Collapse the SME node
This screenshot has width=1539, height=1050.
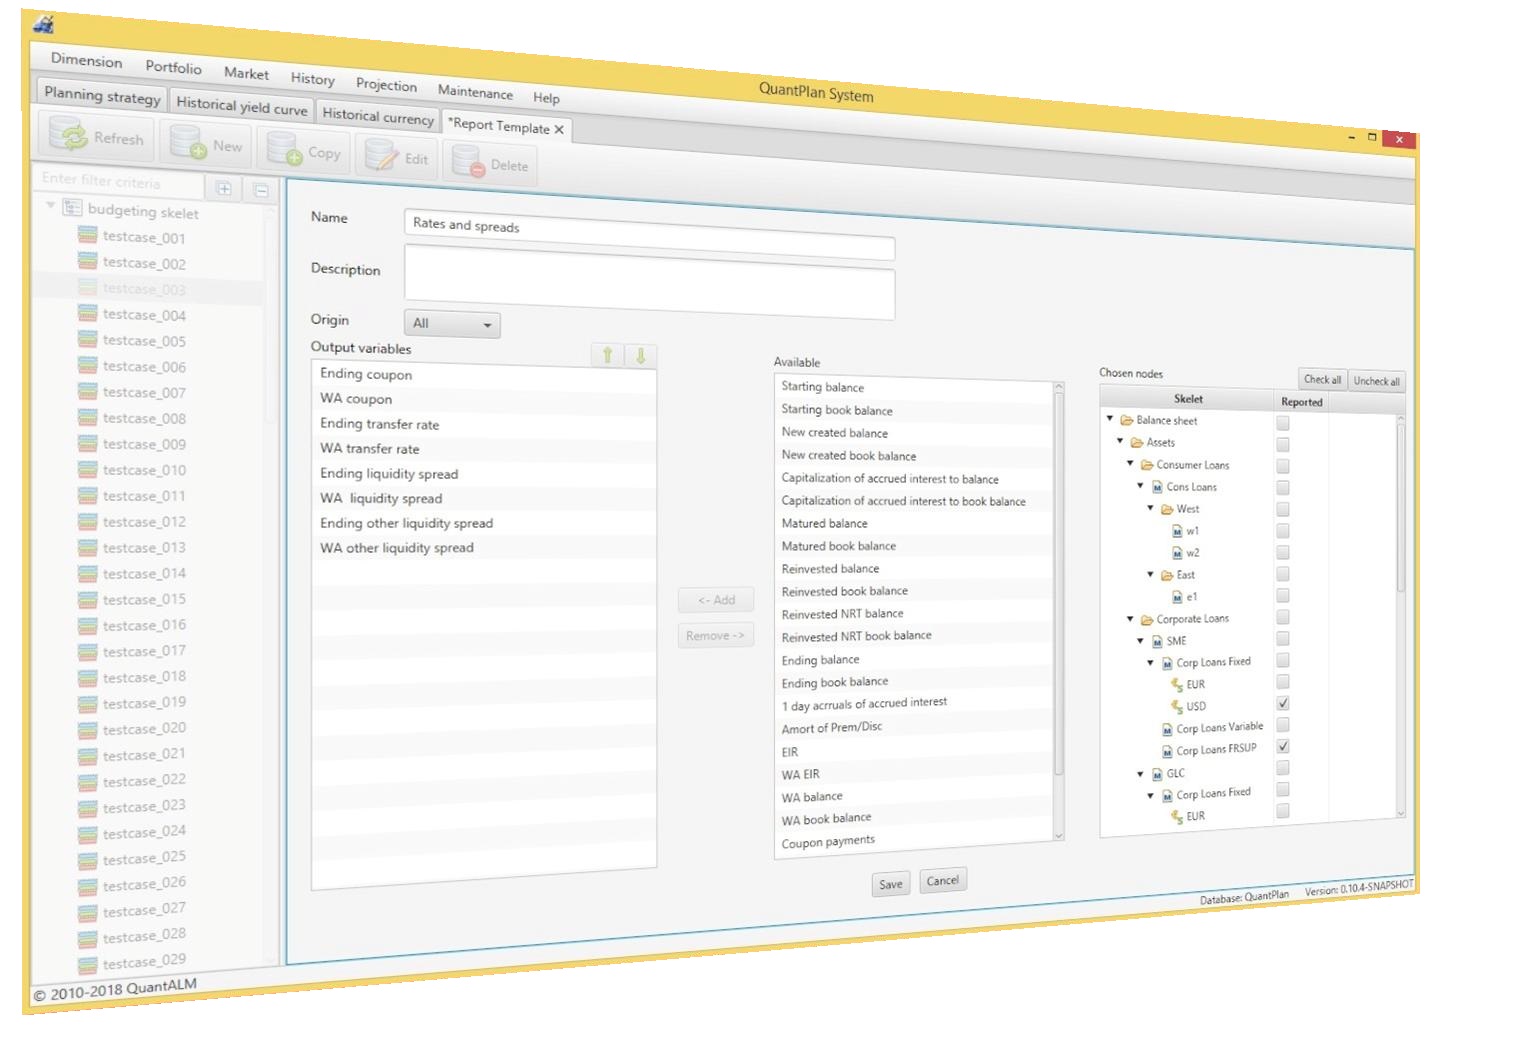click(1140, 640)
